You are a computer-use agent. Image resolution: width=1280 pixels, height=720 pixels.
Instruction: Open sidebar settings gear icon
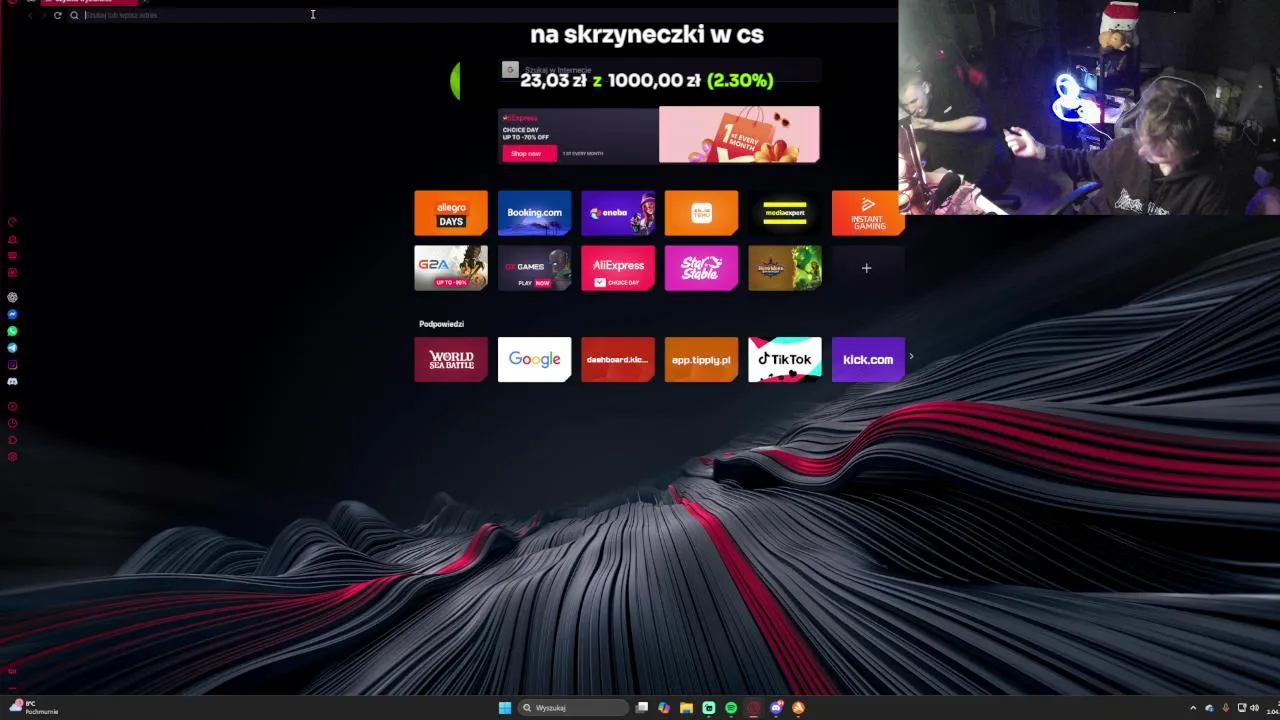pyautogui.click(x=12, y=456)
